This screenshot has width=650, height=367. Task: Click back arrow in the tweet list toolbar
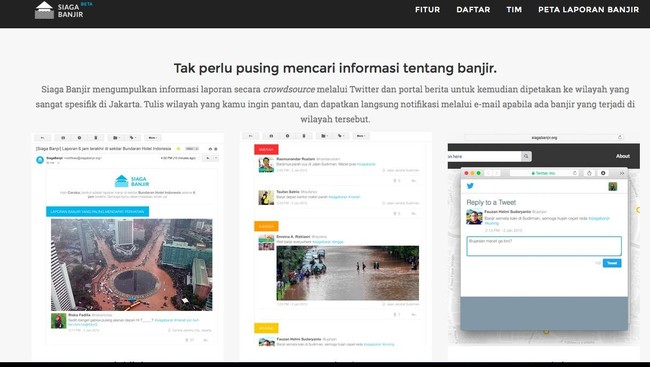pos(250,136)
